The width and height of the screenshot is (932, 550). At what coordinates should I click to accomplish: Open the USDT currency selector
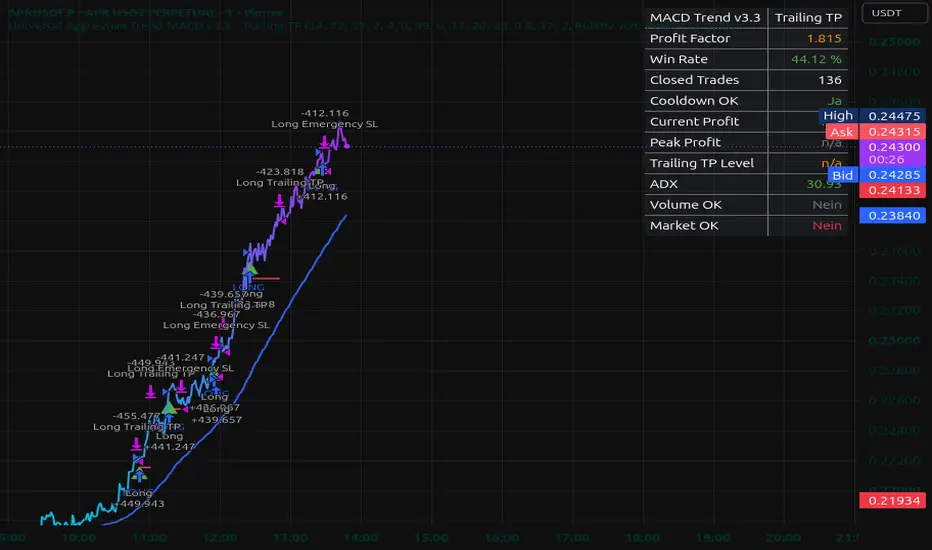click(x=893, y=13)
